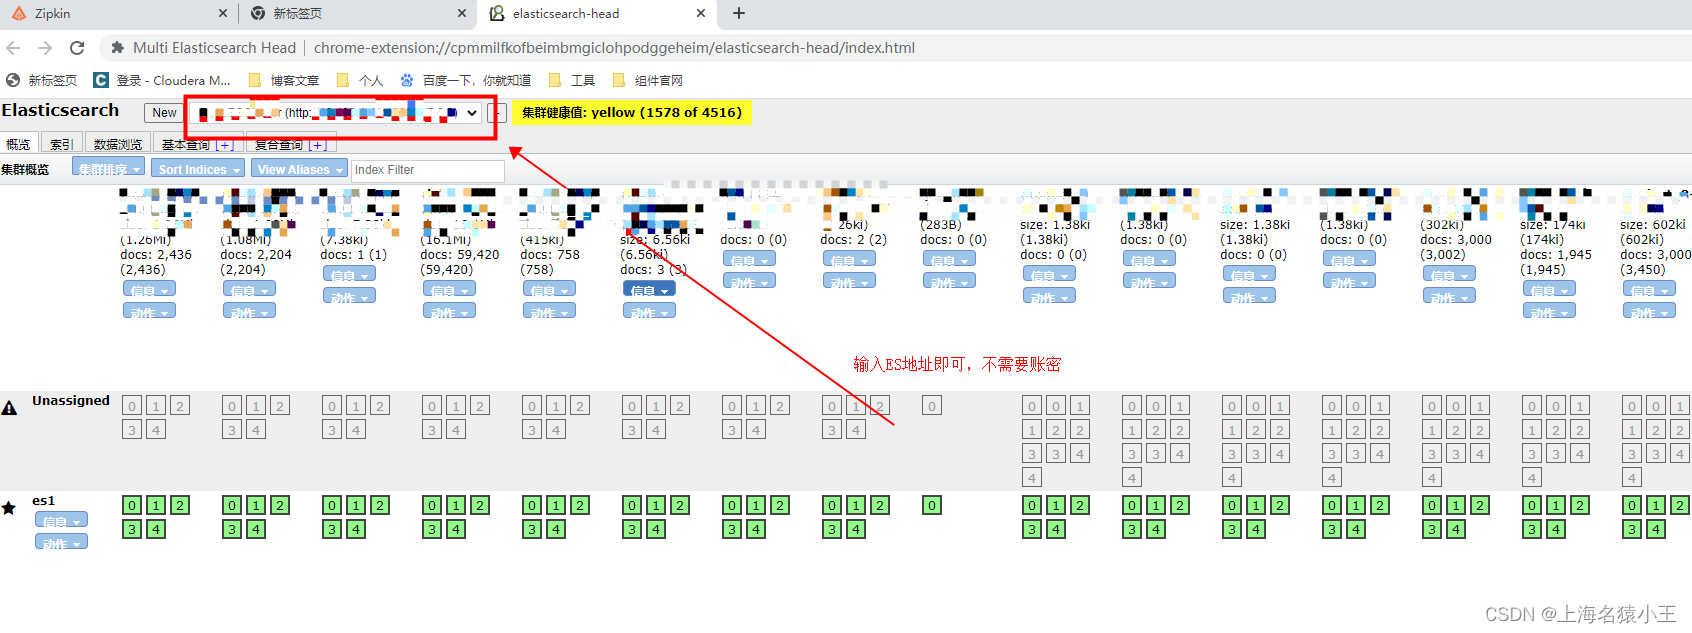Click the browser forward arrow

[45, 48]
